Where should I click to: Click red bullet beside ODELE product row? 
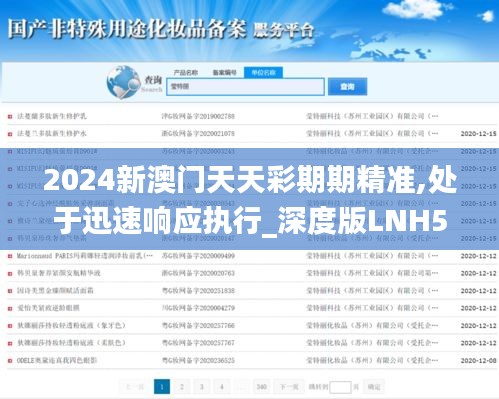(x=10, y=361)
